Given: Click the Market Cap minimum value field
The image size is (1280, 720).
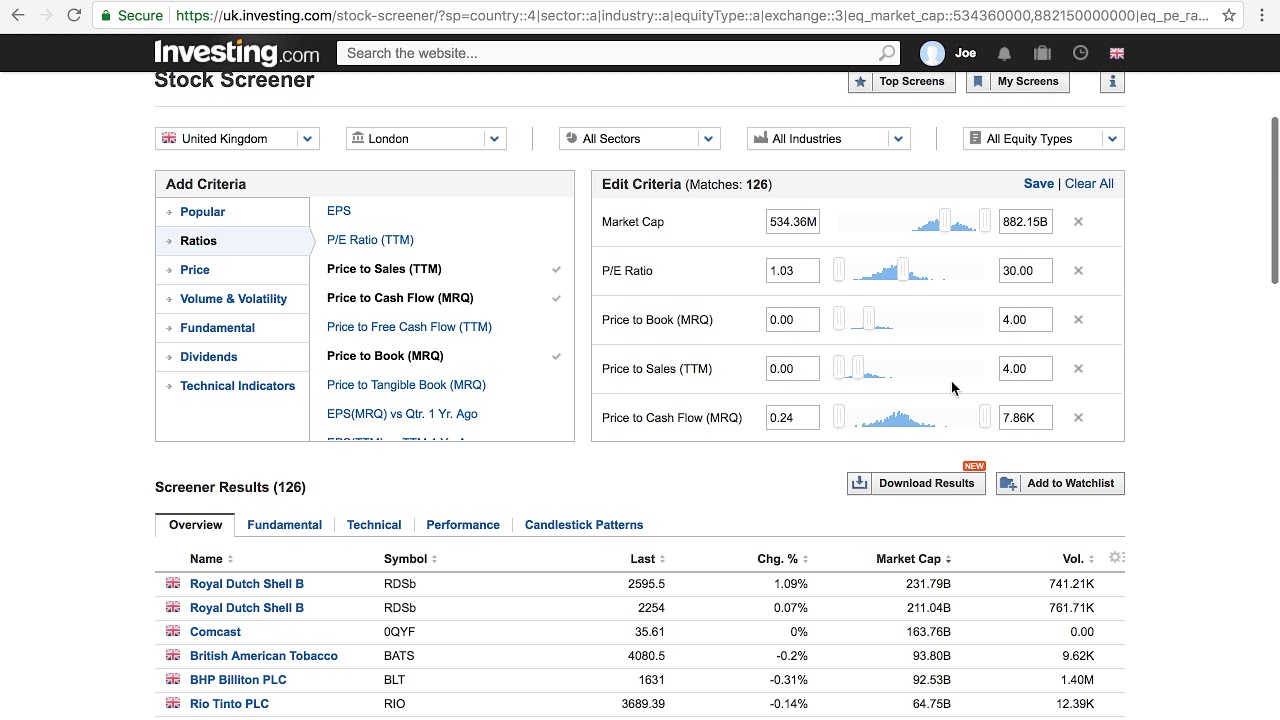Looking at the screenshot, I should 792,222.
